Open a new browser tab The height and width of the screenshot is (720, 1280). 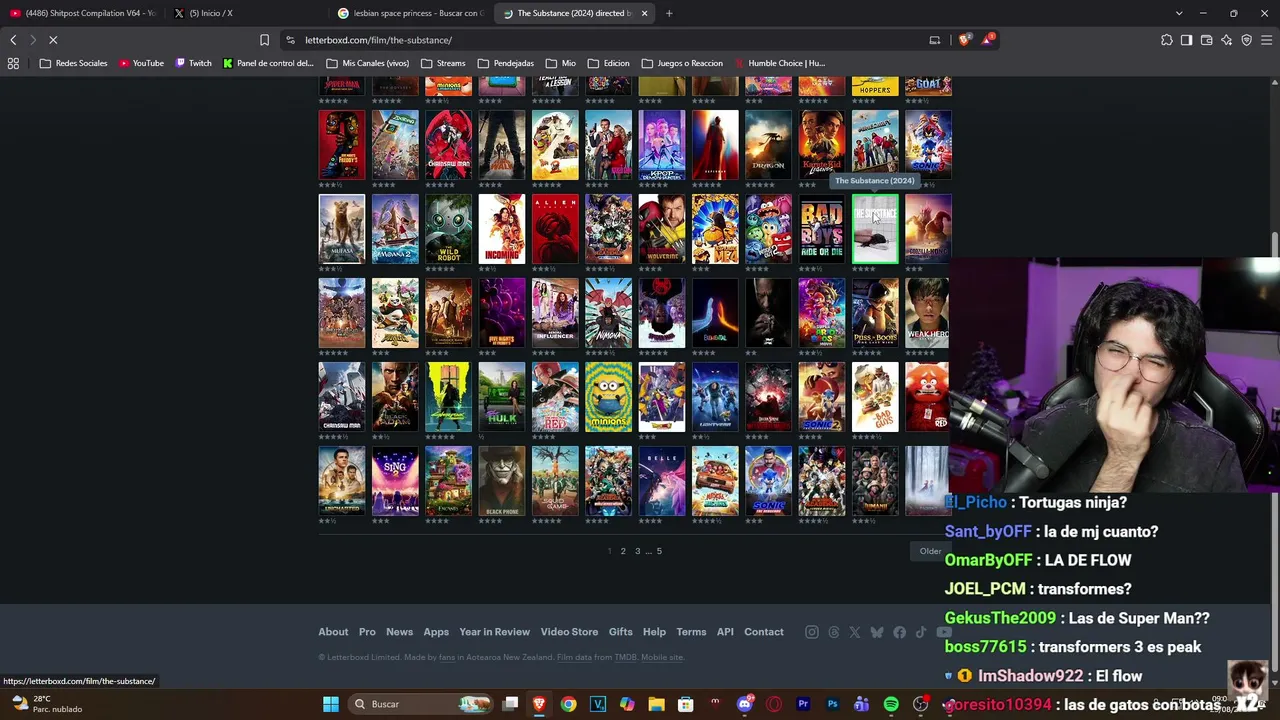click(669, 13)
